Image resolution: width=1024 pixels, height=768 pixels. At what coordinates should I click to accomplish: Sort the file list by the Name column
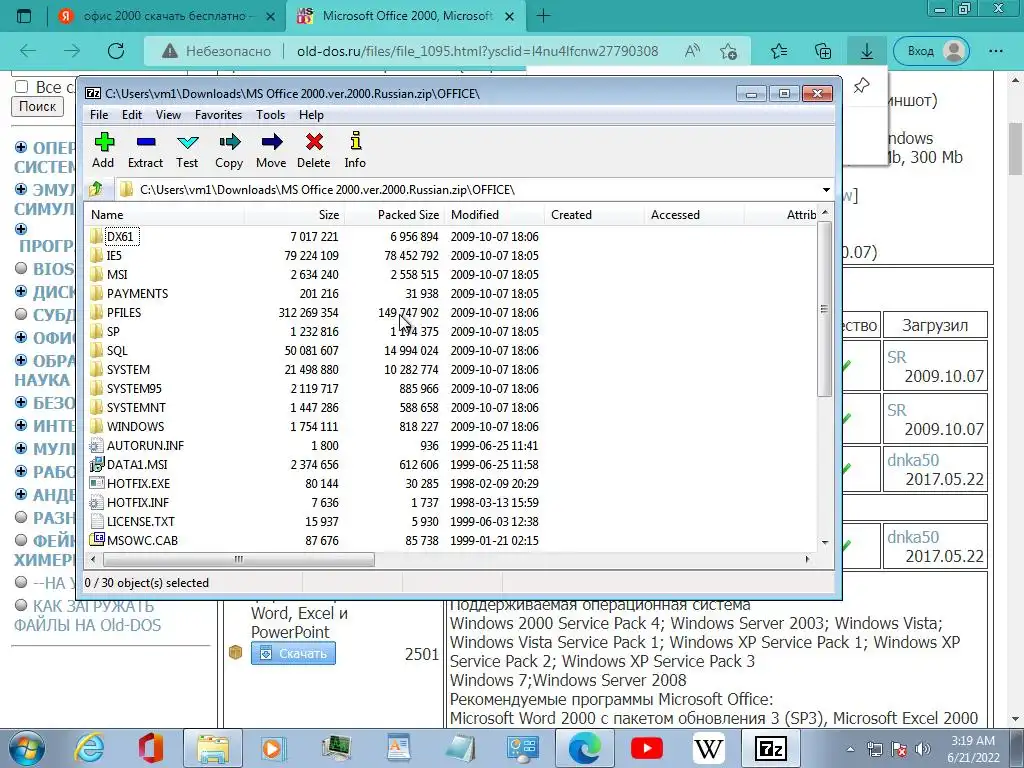pos(165,215)
